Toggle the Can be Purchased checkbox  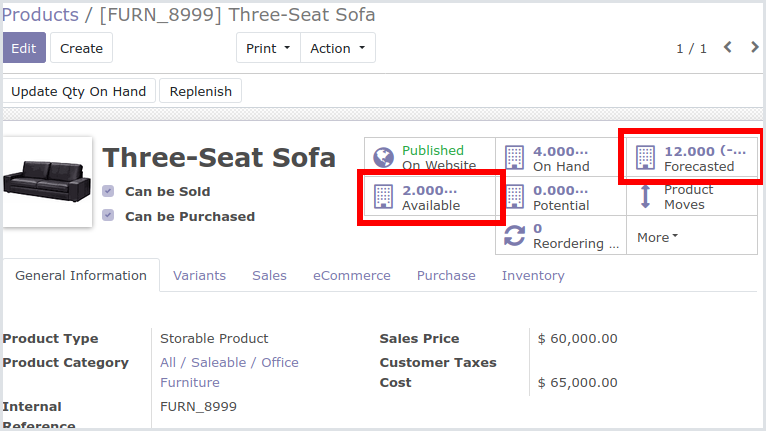pyautogui.click(x=108, y=216)
